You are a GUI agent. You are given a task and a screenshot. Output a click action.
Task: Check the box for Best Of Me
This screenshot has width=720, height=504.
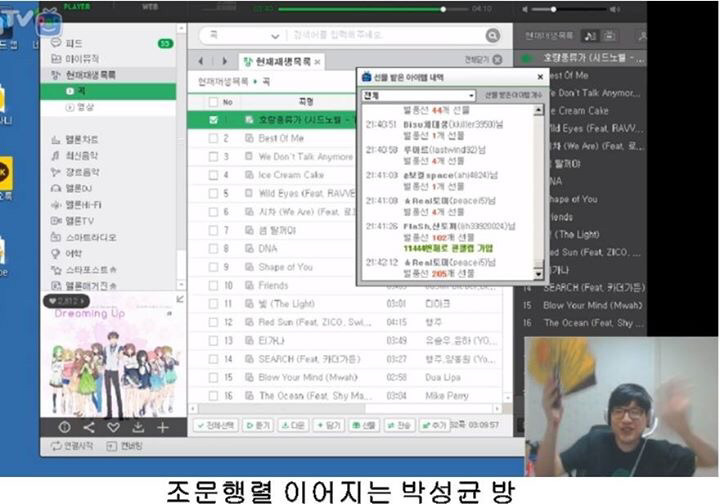click(213, 138)
